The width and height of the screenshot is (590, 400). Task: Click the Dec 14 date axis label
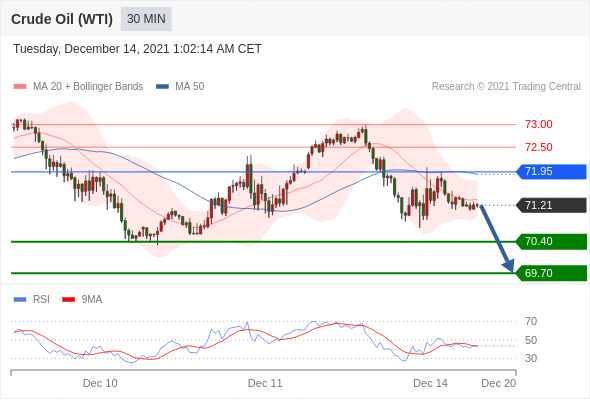[430, 383]
